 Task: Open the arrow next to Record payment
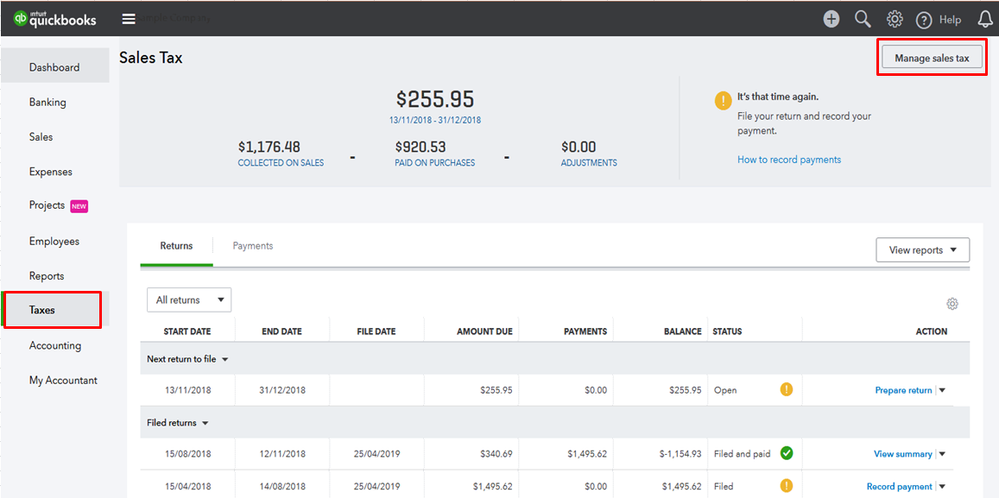pos(942,487)
